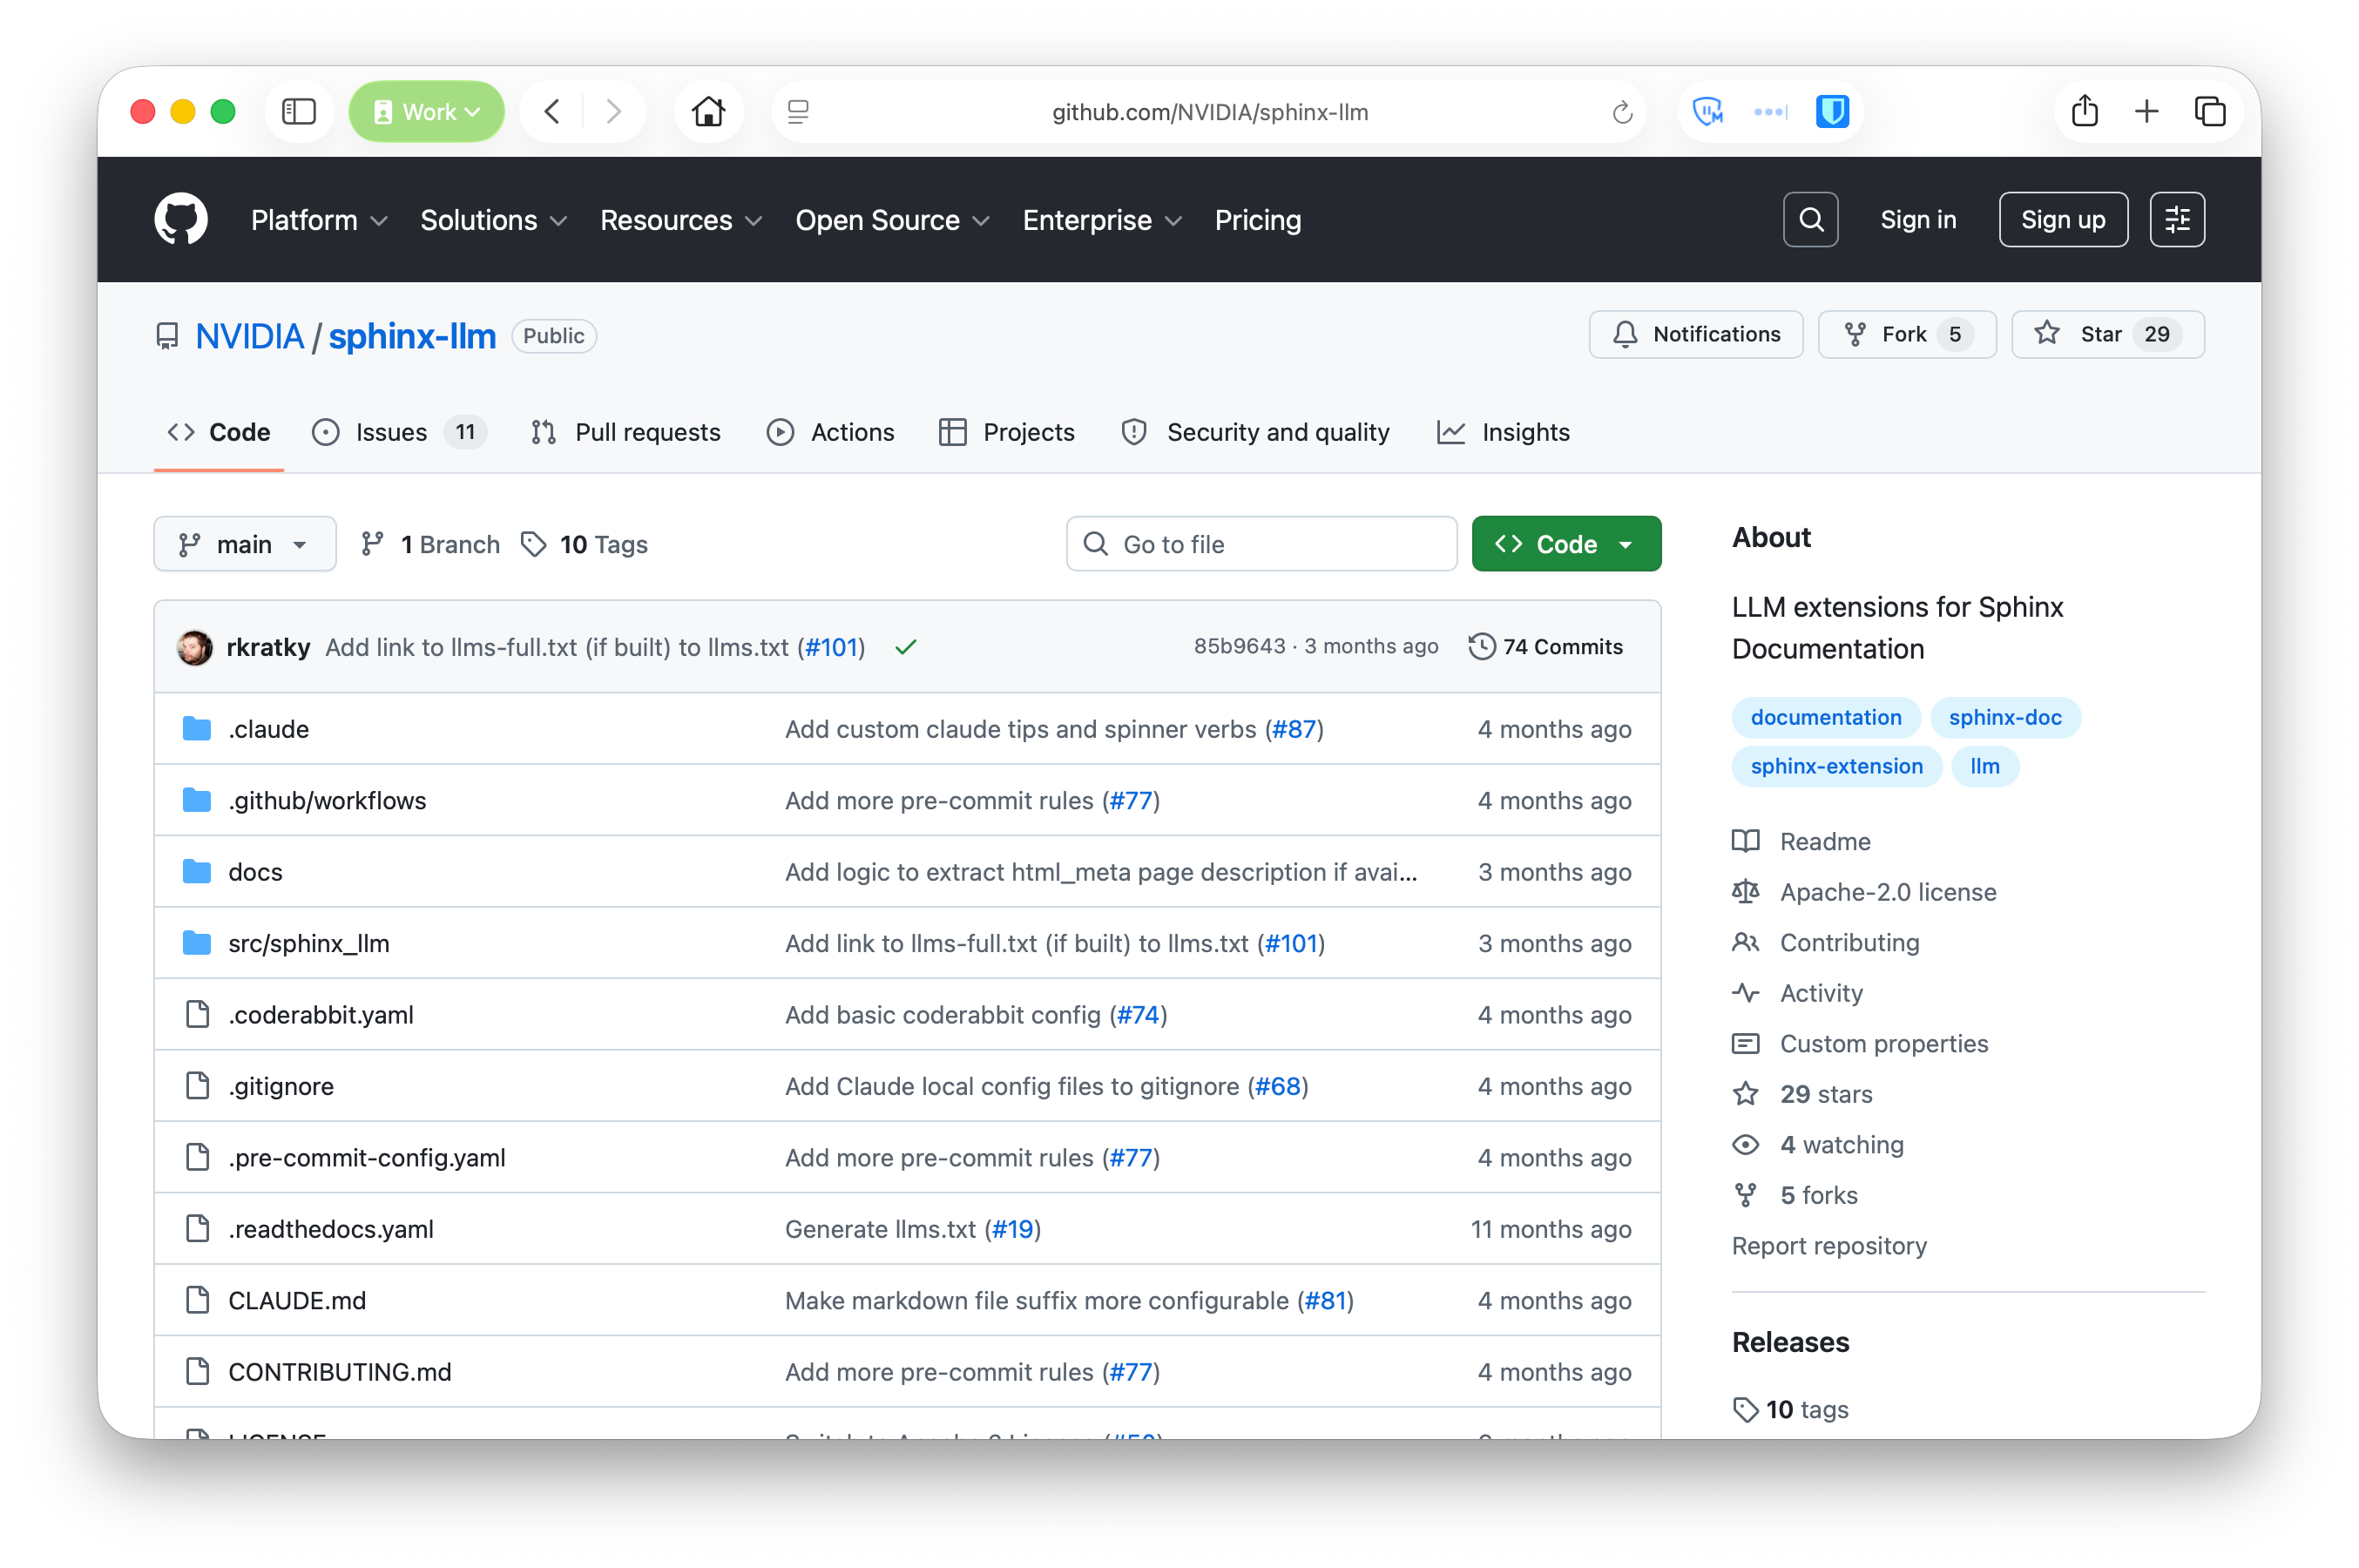This screenshot has width=2359, height=1568.
Task: Open the CLAUDE.md file
Action: pos(297,1300)
